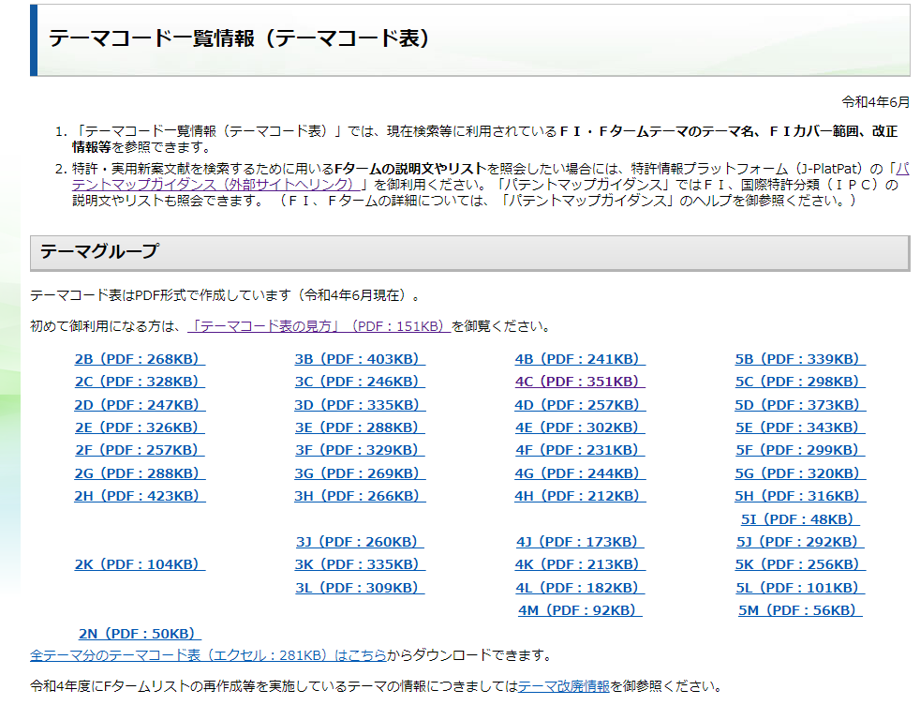Open the 4H (PDF: 212KB) link
920x720 pixels.
click(x=580, y=496)
